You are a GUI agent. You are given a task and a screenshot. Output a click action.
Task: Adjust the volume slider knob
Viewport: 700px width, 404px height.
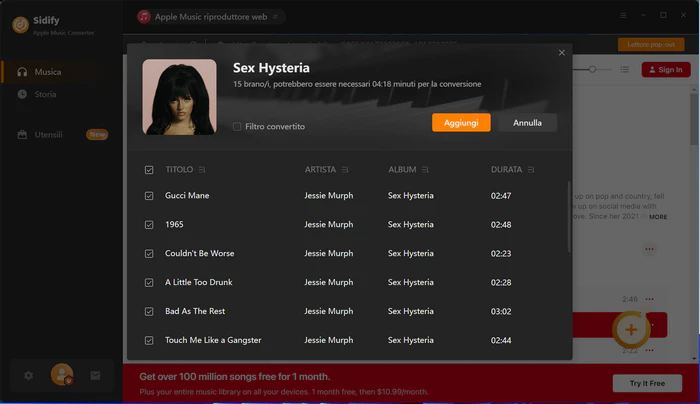coord(592,69)
